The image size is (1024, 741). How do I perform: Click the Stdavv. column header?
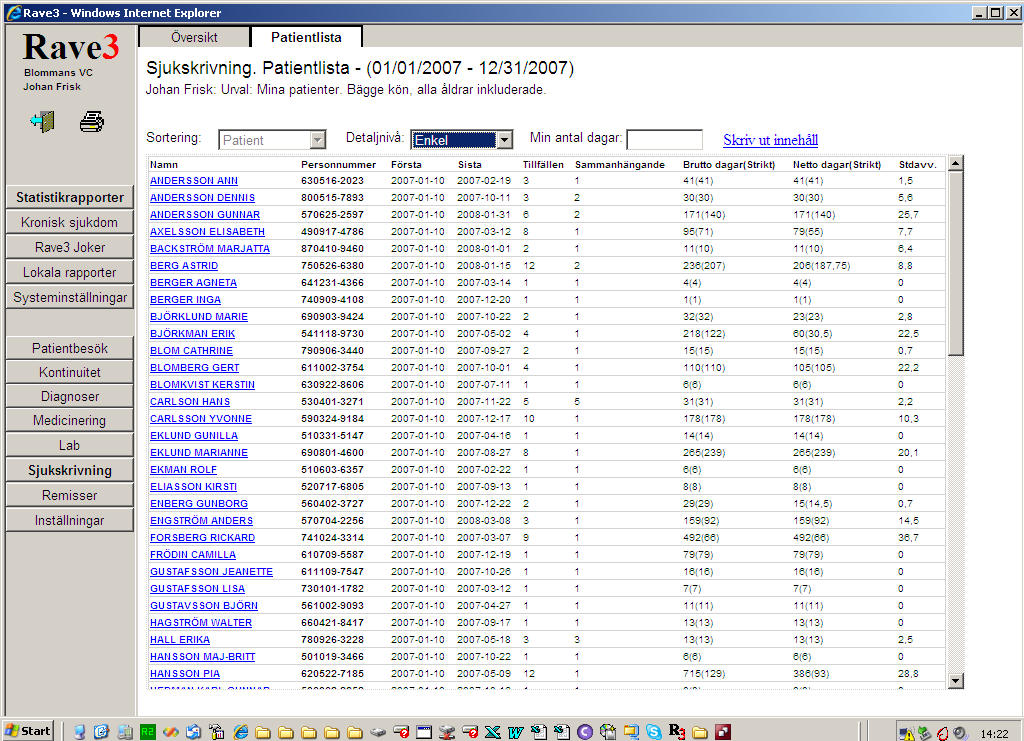click(918, 165)
